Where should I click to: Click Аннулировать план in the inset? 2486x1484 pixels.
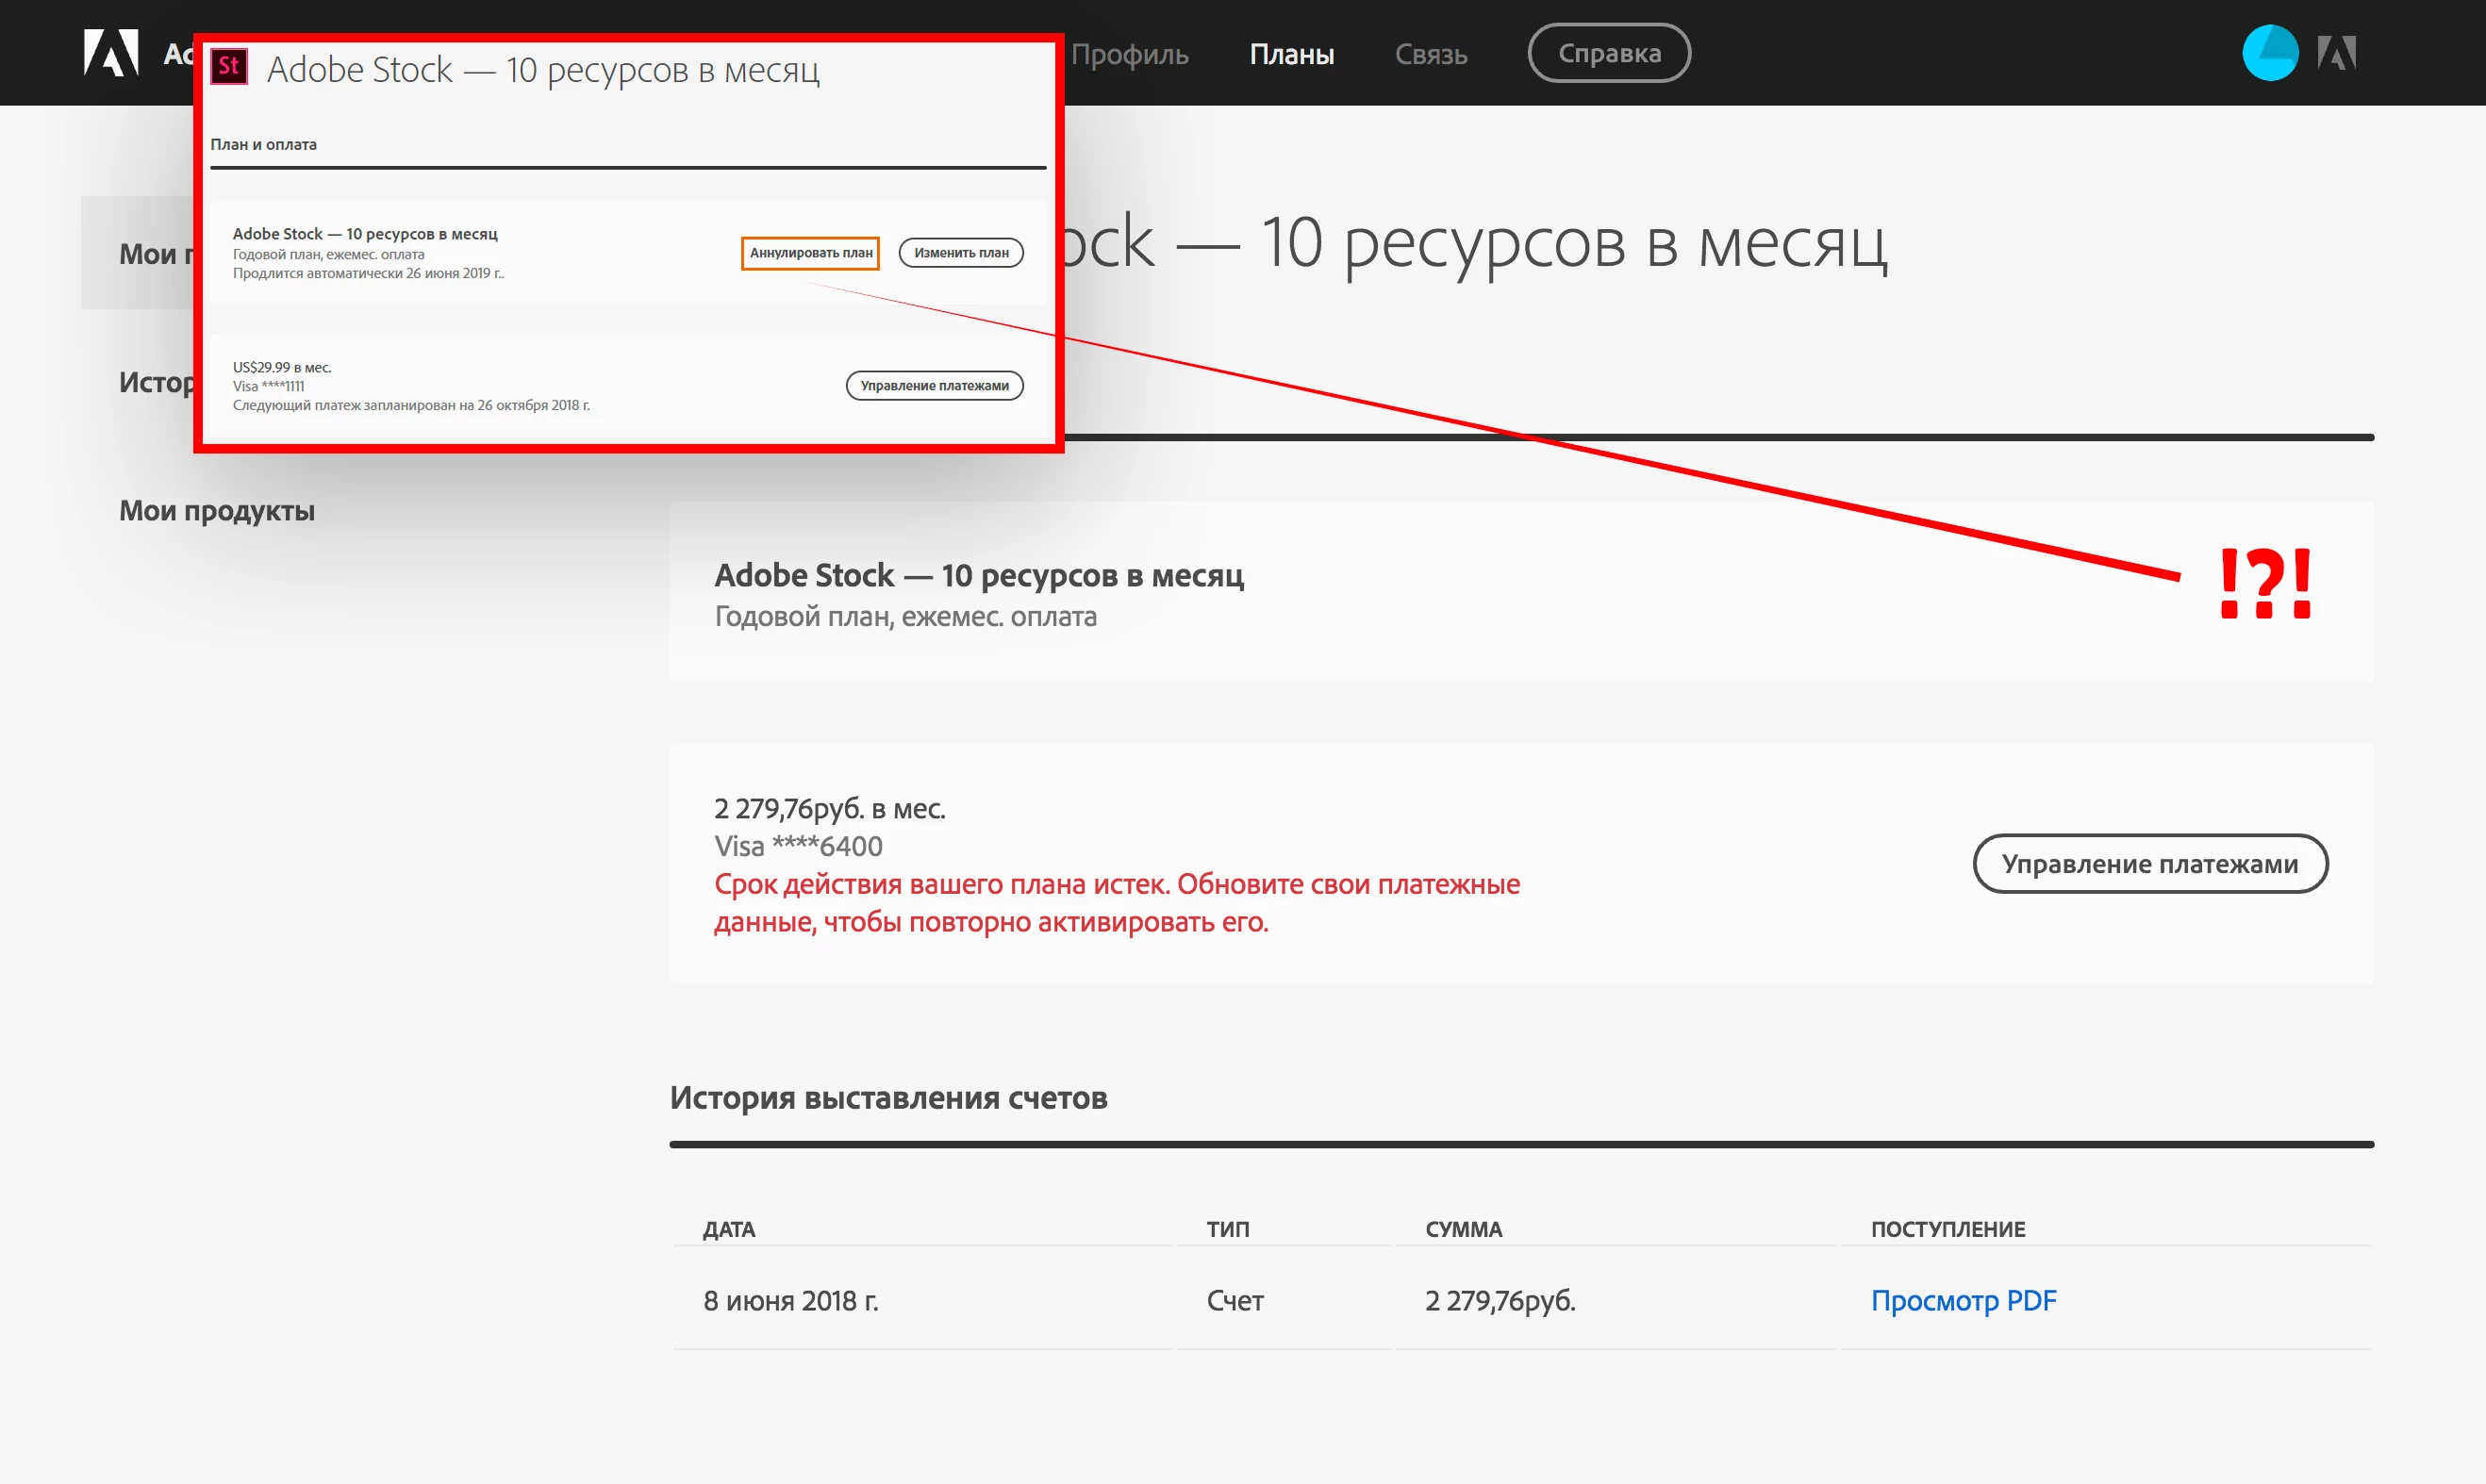pos(810,253)
